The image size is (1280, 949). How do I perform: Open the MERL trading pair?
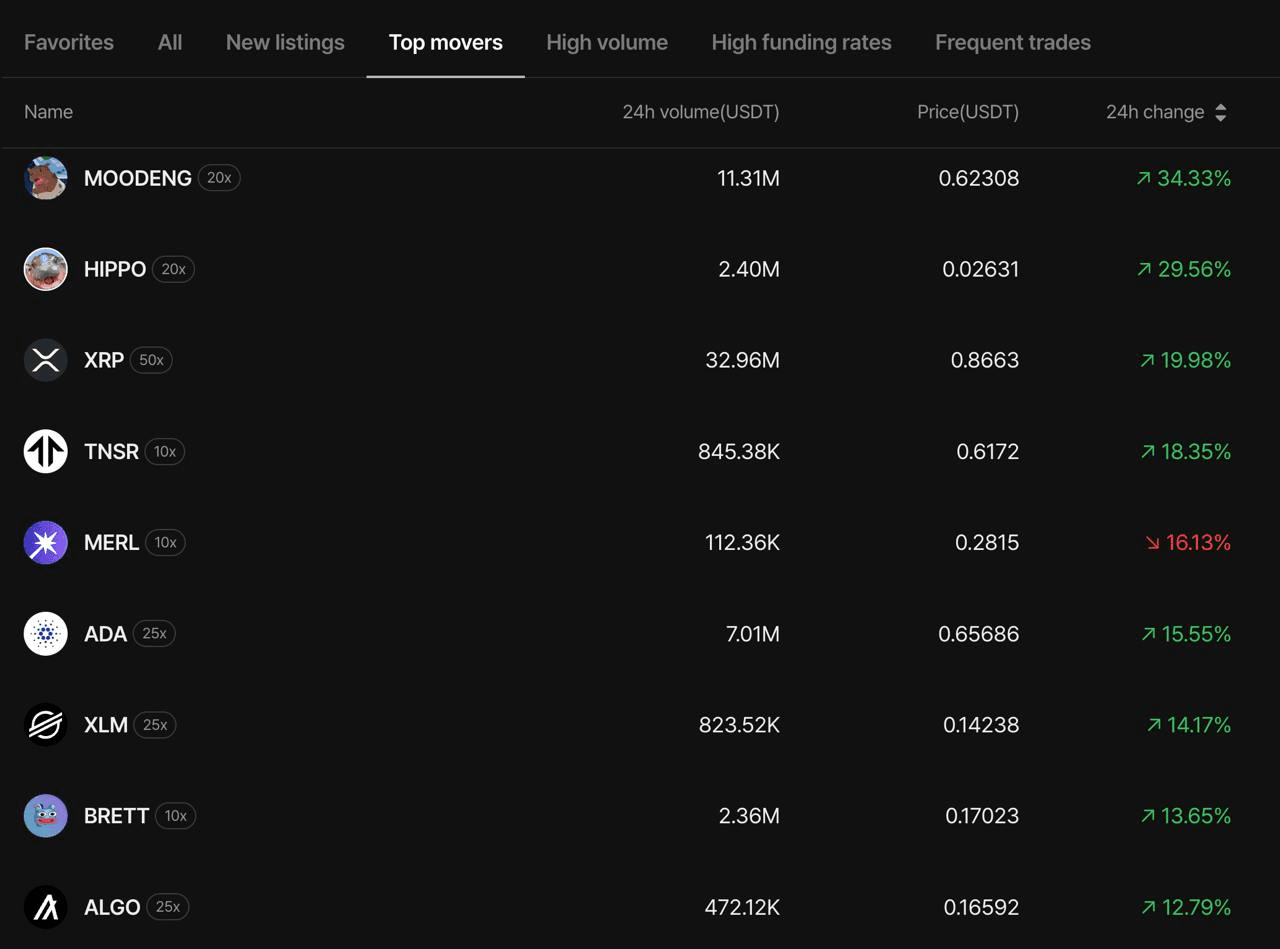click(x=111, y=542)
